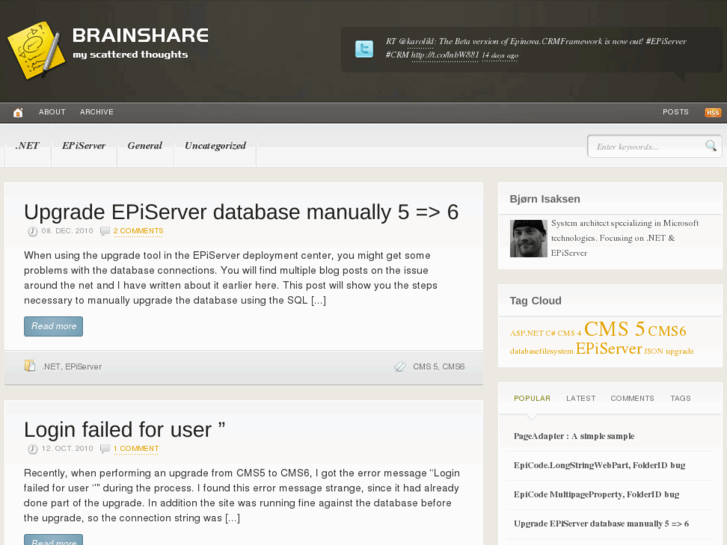727x545 pixels.
Task: Click the BRAINSHARE site title
Action: (140, 35)
